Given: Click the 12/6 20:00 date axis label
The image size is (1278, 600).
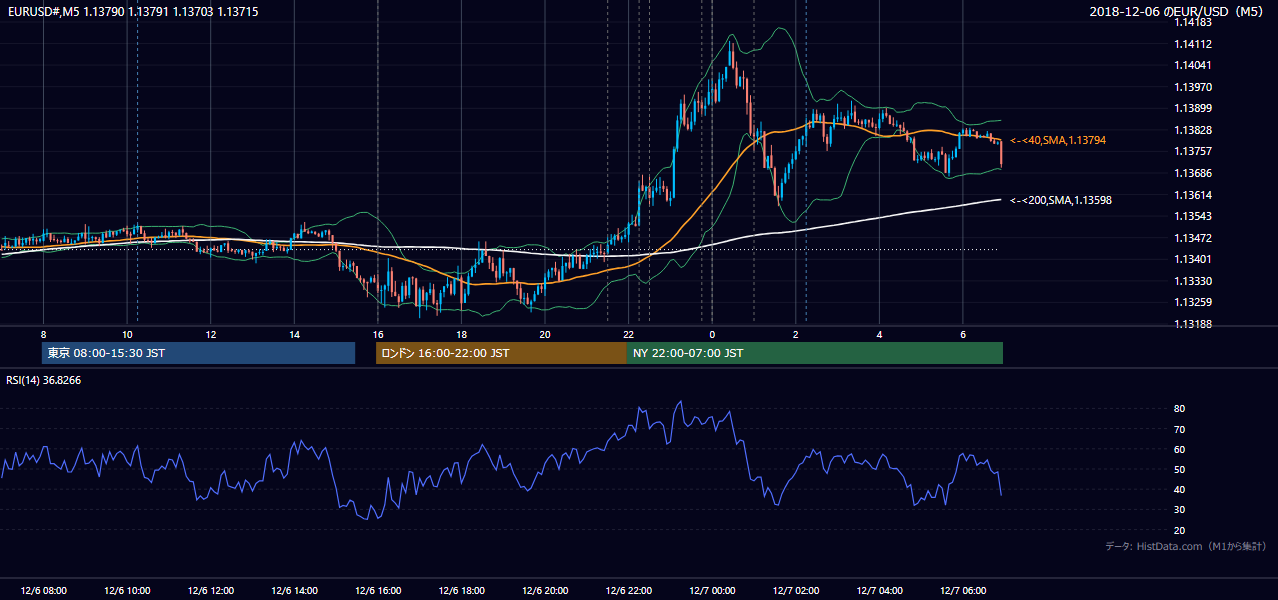Looking at the screenshot, I should click(545, 590).
